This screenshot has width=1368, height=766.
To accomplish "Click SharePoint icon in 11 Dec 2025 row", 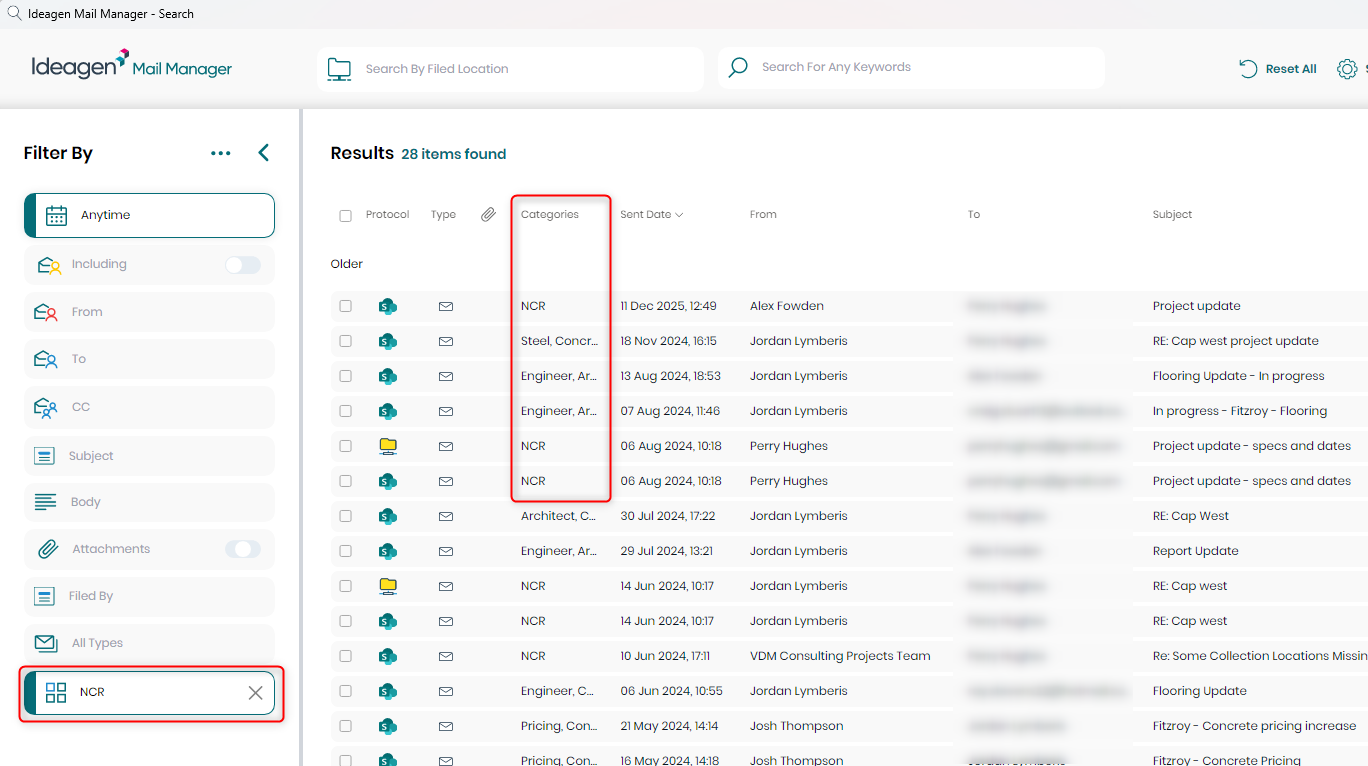I will [387, 306].
